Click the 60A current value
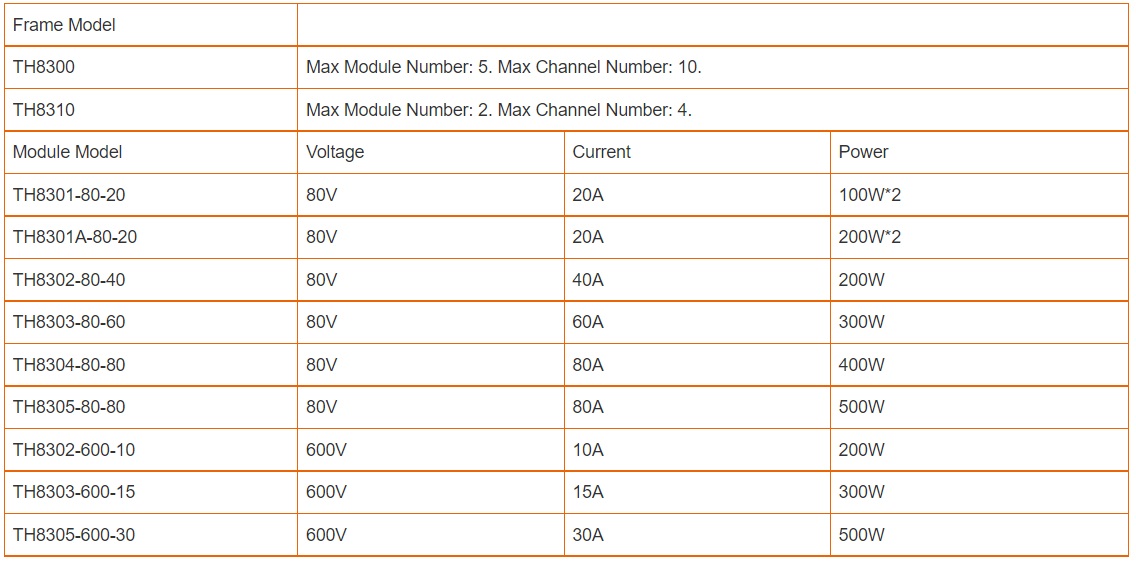The image size is (1136, 564). pyautogui.click(x=588, y=322)
